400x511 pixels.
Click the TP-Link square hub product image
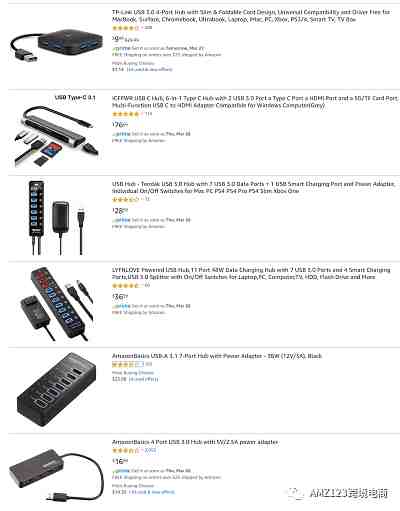pos(55,46)
